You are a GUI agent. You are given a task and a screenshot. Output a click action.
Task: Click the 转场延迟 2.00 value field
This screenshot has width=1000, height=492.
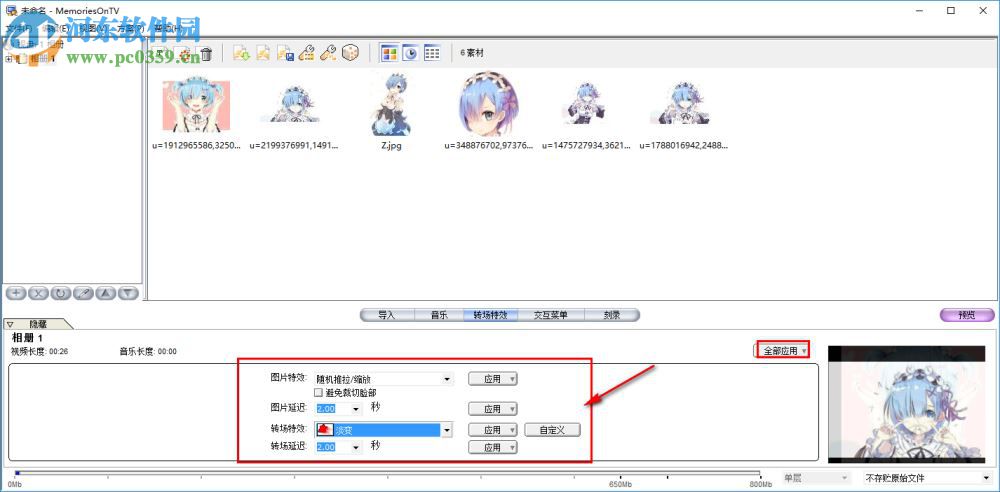click(x=333, y=447)
